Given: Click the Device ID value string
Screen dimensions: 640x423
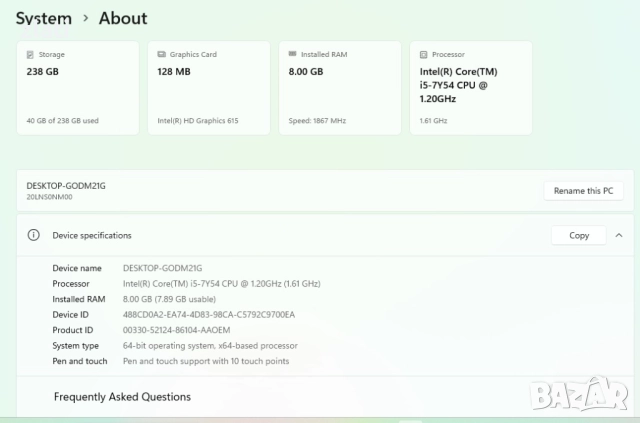Looking at the screenshot, I should (208, 314).
